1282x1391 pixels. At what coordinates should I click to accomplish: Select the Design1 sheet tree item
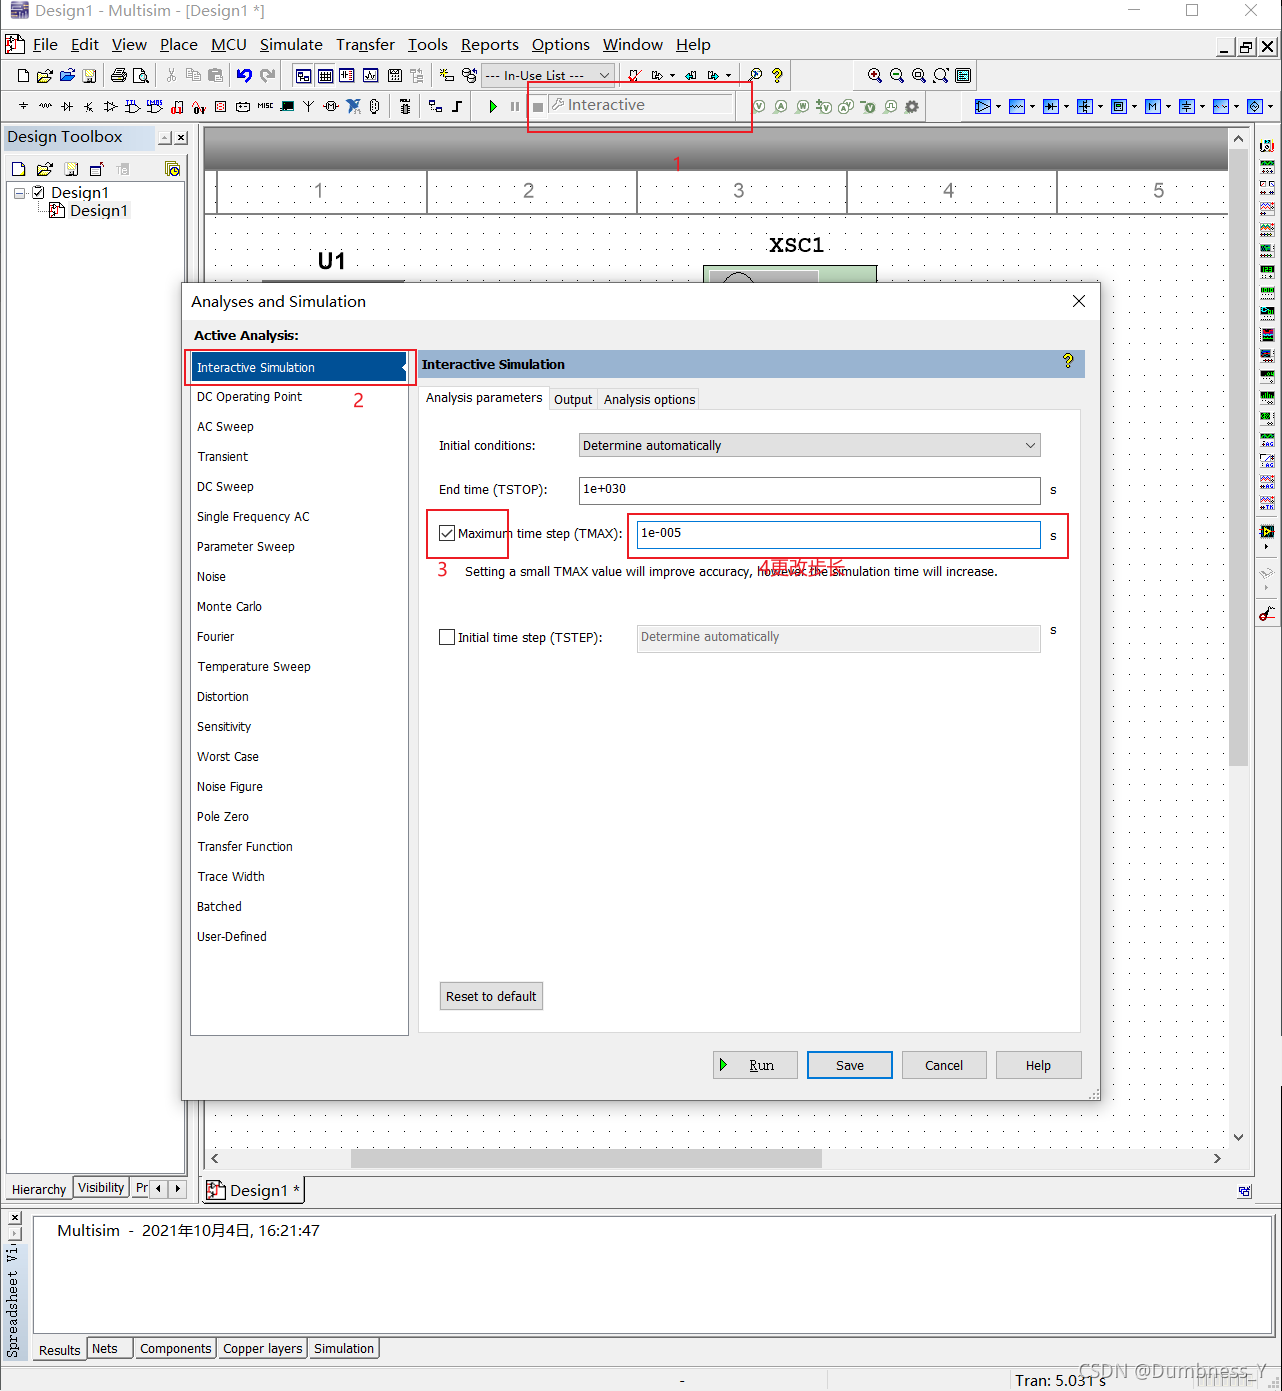[x=98, y=210]
